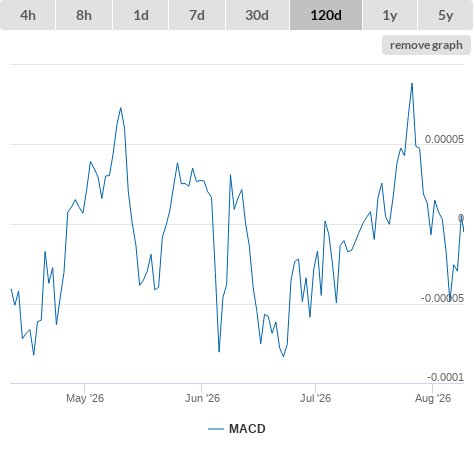The height and width of the screenshot is (455, 474).
Task: Toggle the MACD series legend label
Action: 247,429
